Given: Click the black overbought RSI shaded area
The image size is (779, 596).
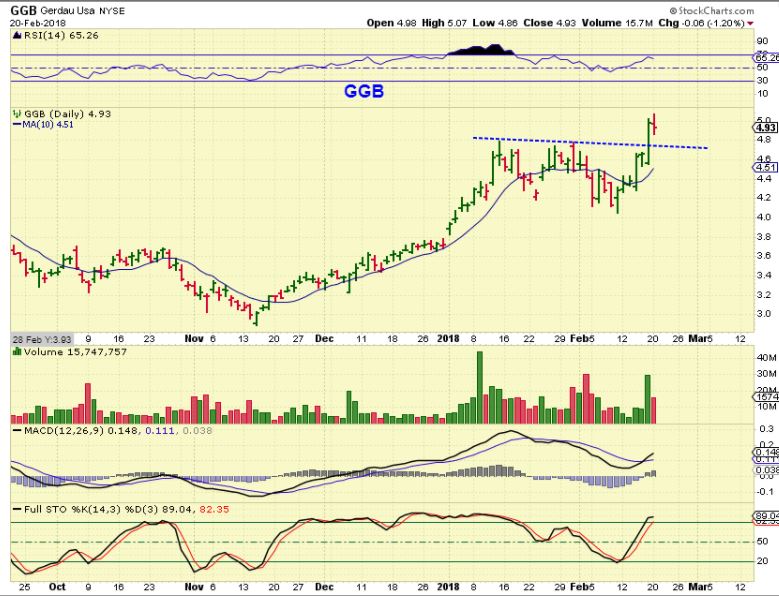Looking at the screenshot, I should 482,50.
